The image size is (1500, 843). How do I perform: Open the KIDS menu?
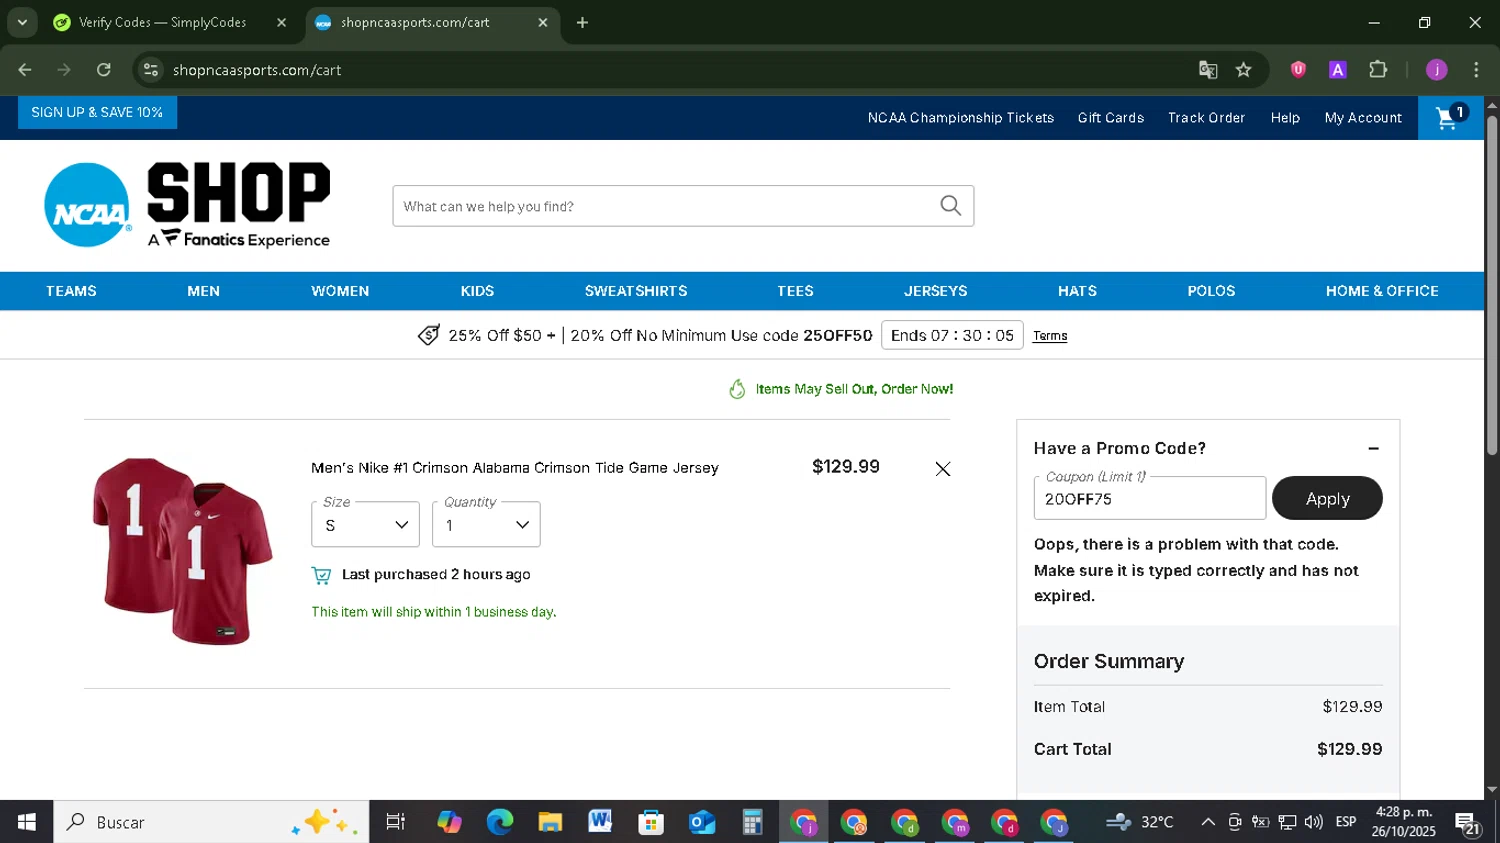[x=477, y=291]
